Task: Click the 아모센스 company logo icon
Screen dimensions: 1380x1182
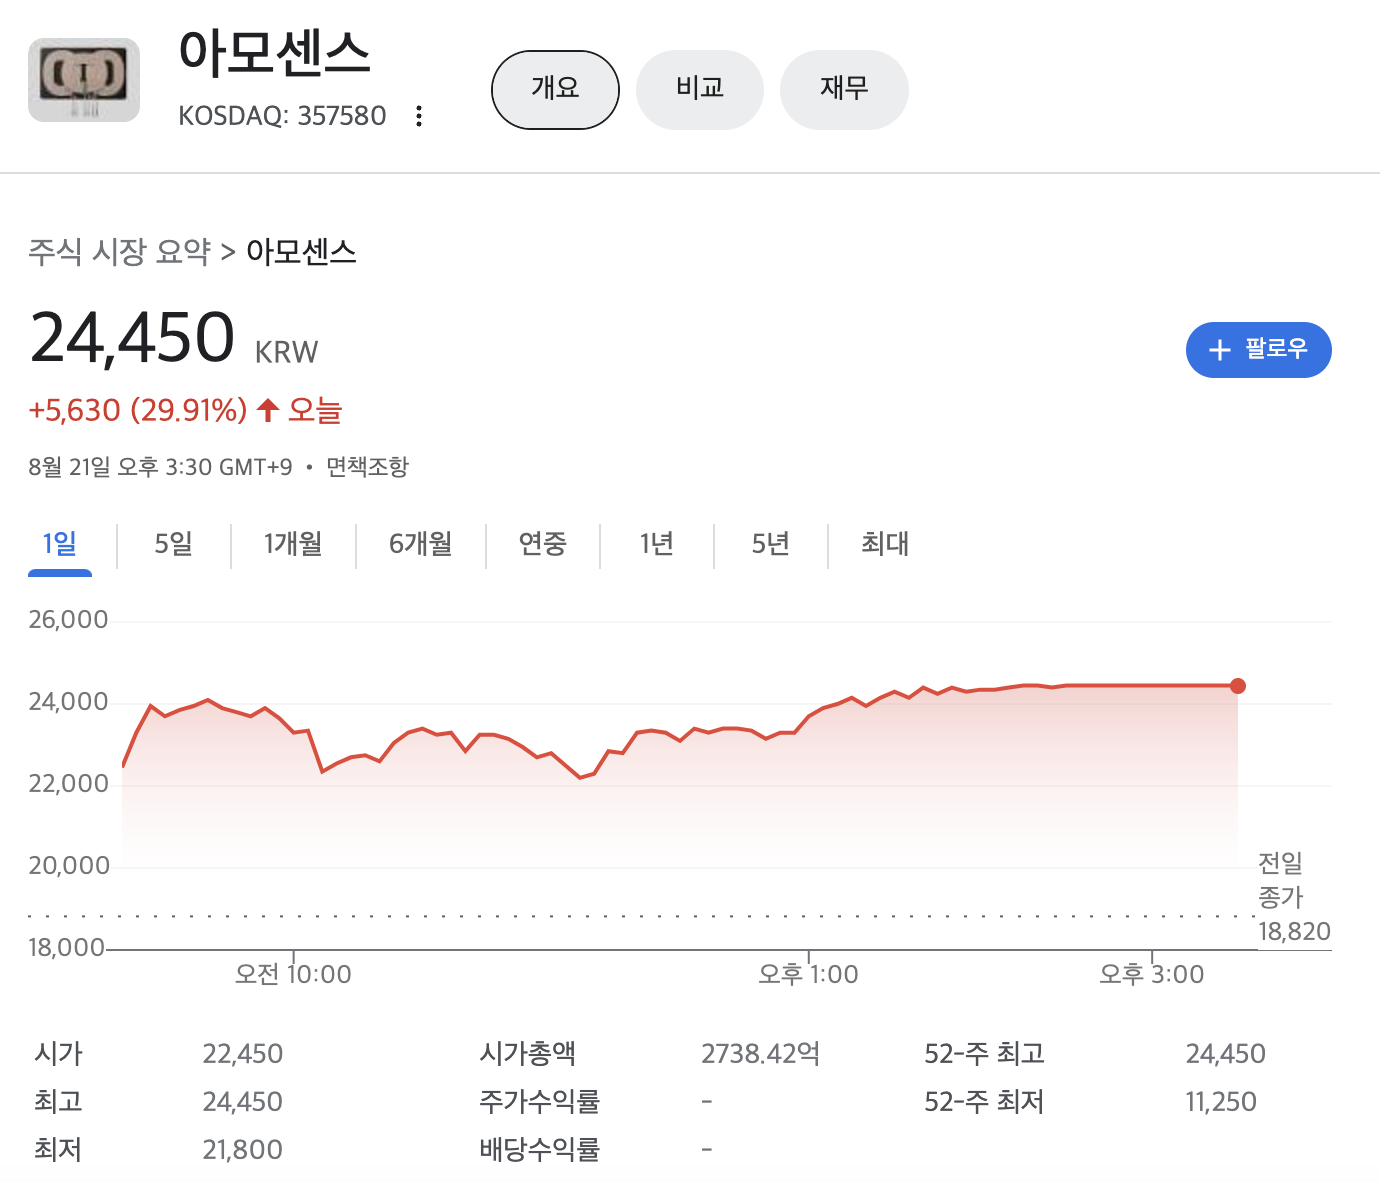Action: (x=83, y=79)
